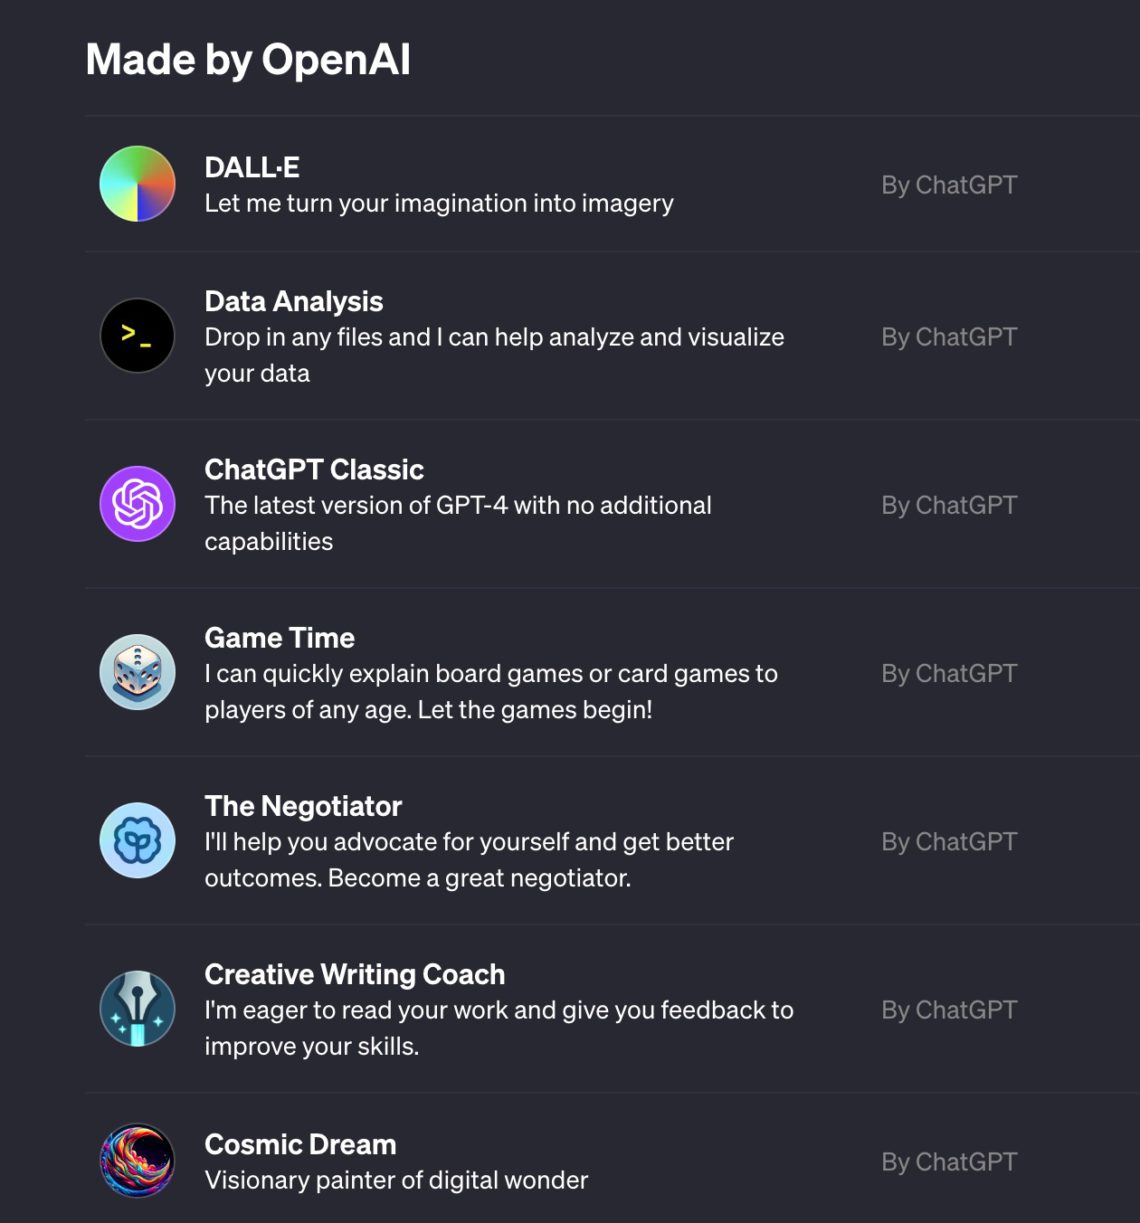Screen dimensions: 1140x1223
Task: Click The Negotiator blue knot icon
Action: (x=138, y=840)
